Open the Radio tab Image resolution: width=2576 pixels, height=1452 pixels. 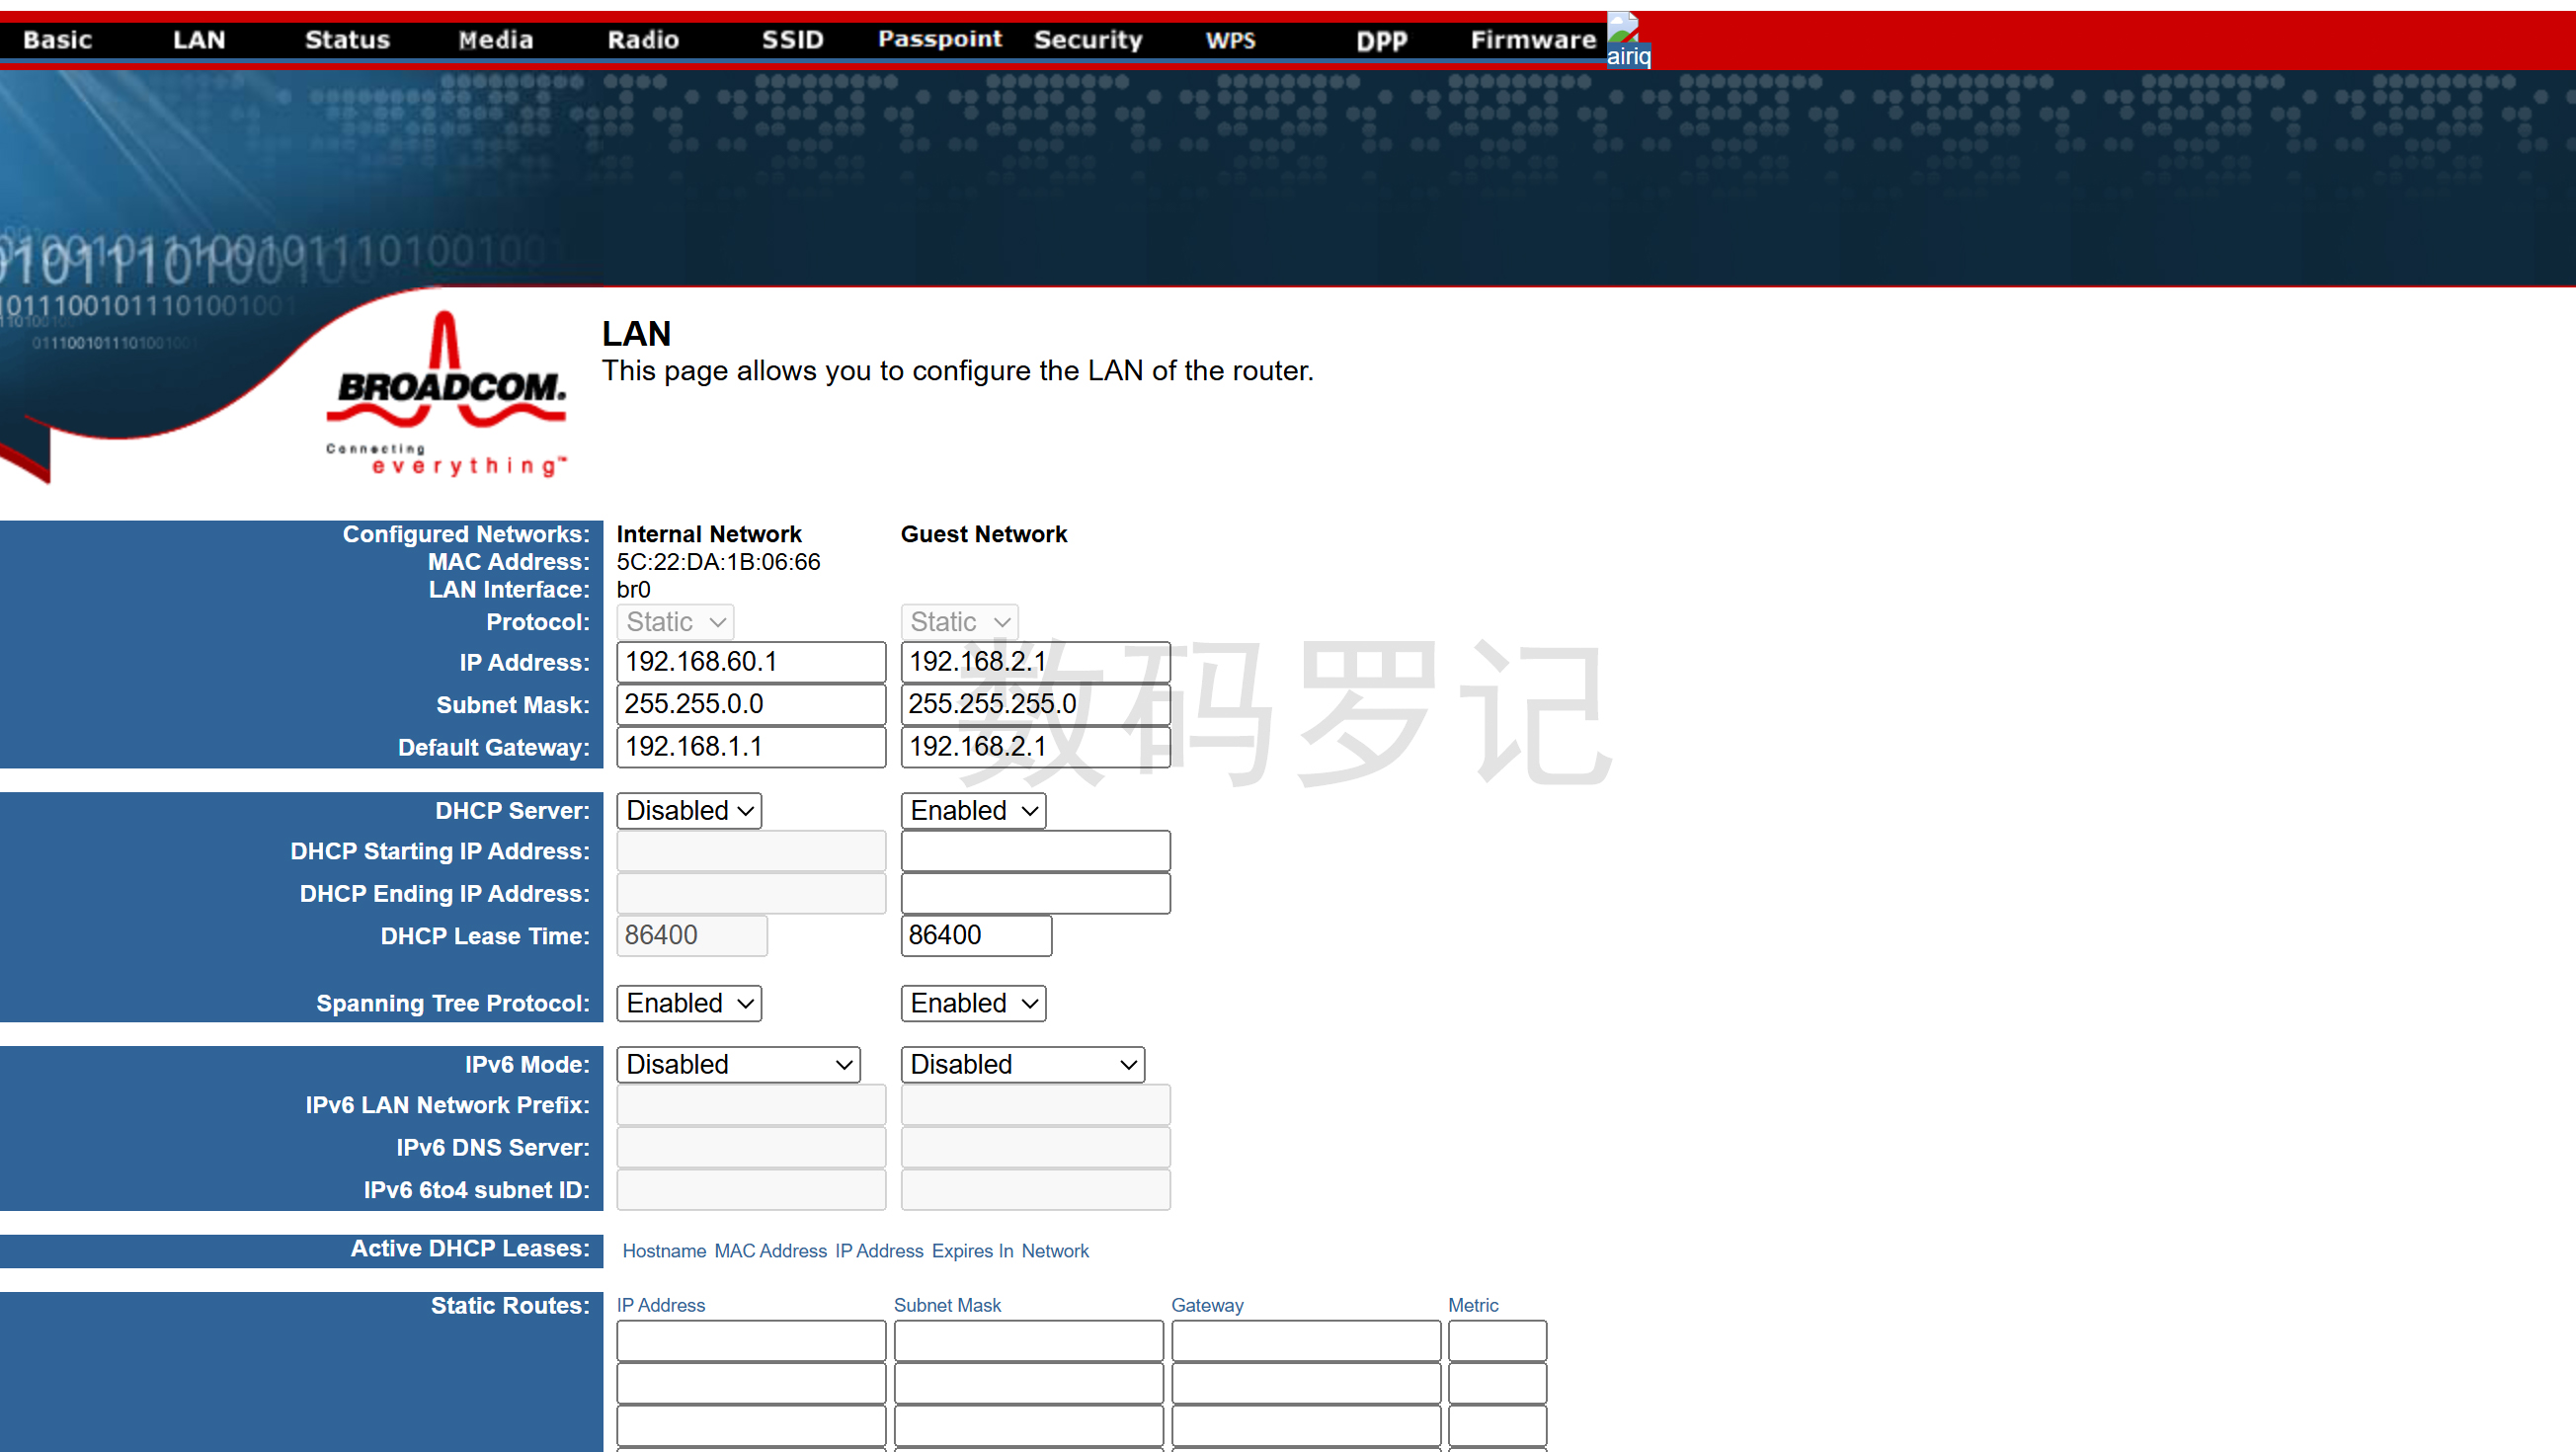[643, 40]
